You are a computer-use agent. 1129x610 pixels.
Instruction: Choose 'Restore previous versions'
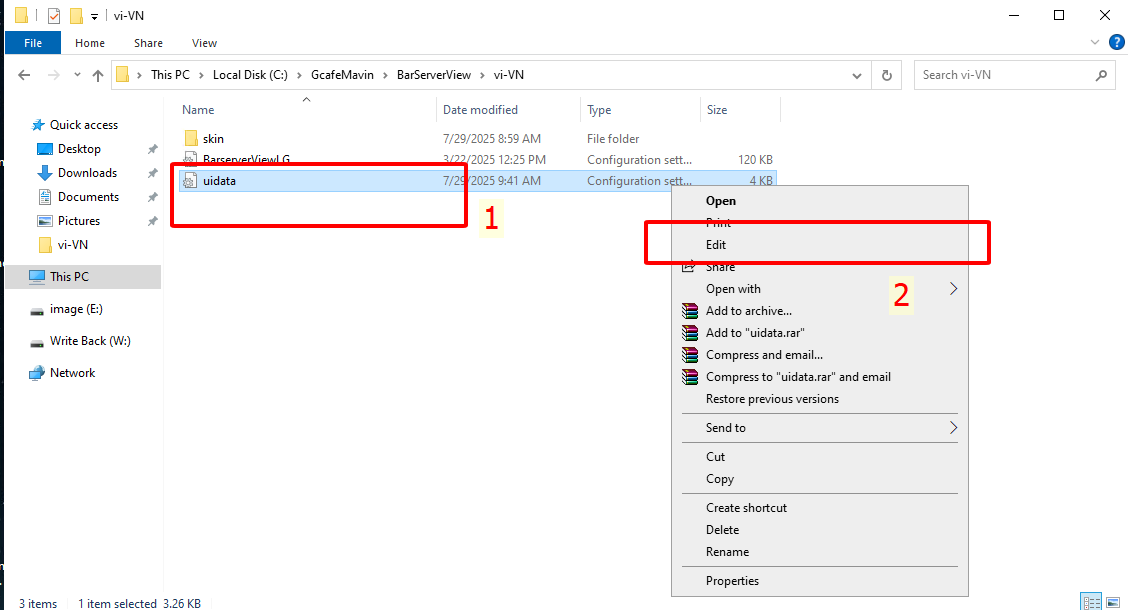(819, 399)
